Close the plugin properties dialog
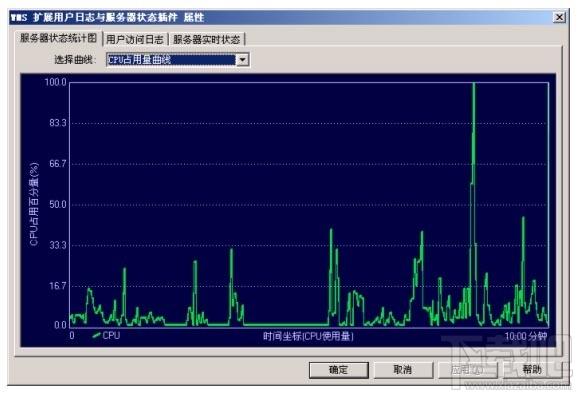Screen dimensions: 580x395 click(x=559, y=17)
